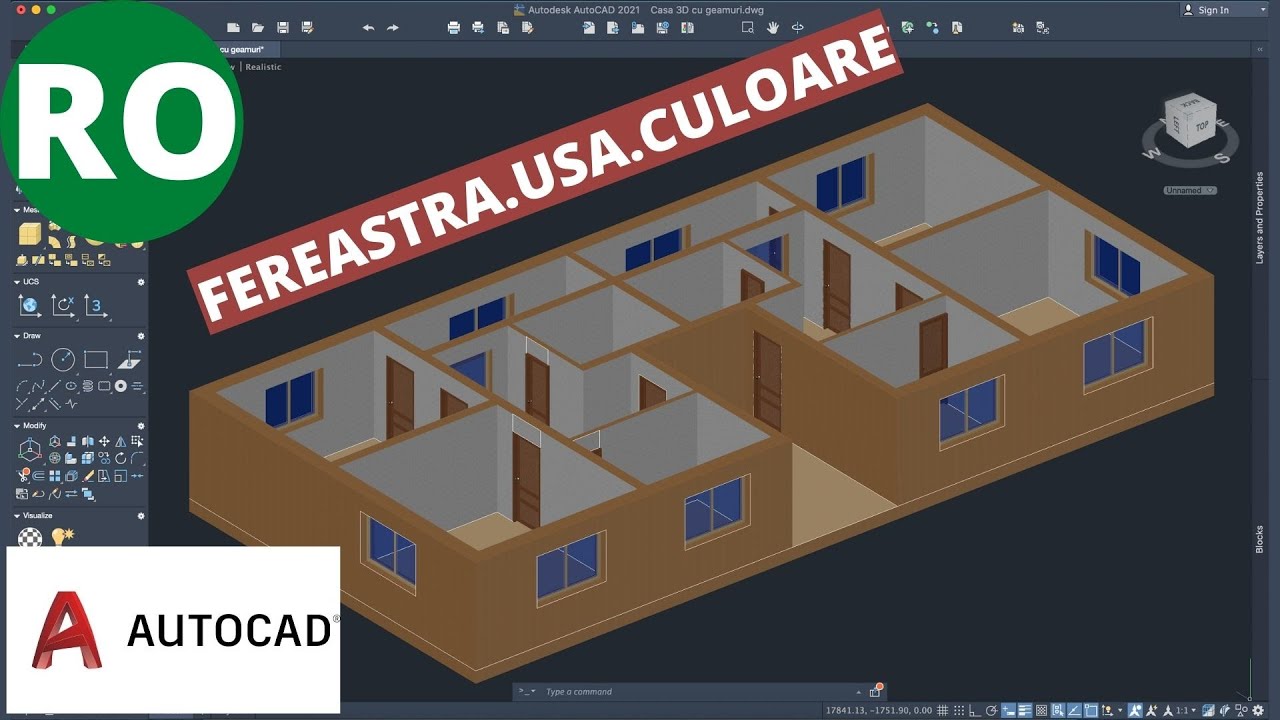Select the World UCS globe icon

(x=30, y=305)
